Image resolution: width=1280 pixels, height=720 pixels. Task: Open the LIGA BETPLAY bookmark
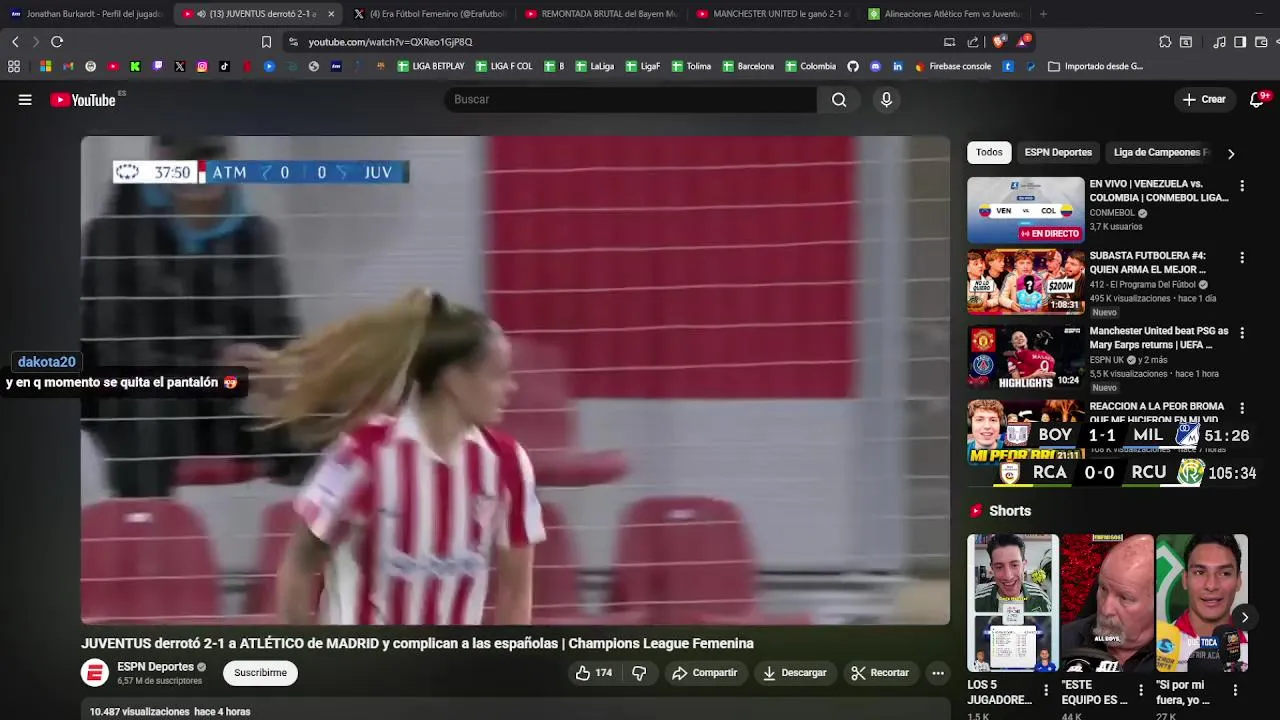click(431, 67)
